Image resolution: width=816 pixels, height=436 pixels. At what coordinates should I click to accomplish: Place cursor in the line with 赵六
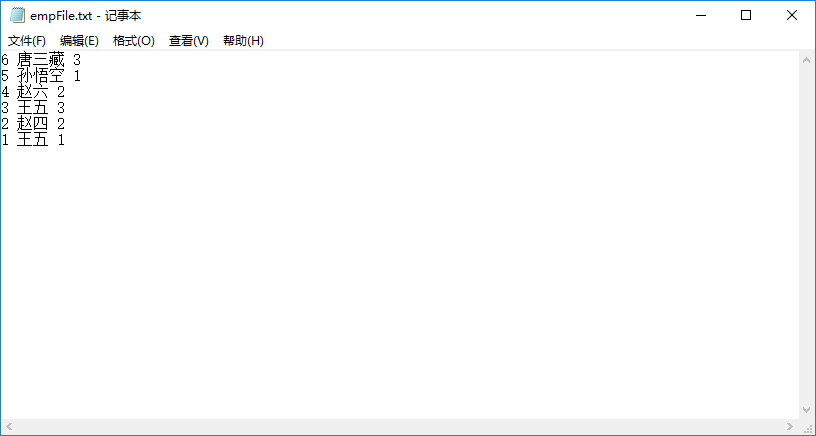(33, 92)
